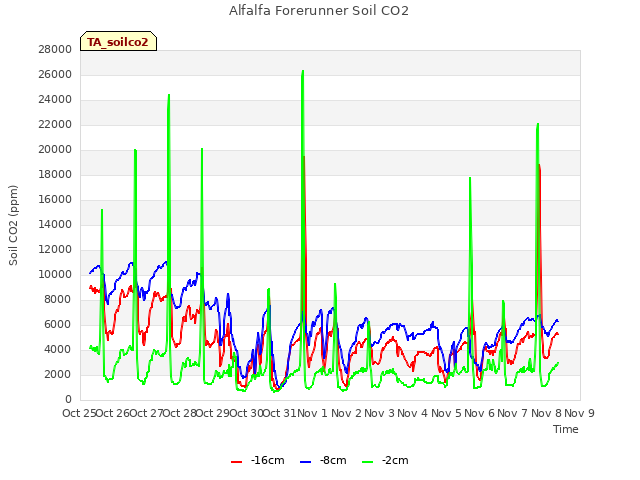Click the 8000 y-axis tick label
Screen dimensions: 640x480
pyautogui.click(x=58, y=299)
